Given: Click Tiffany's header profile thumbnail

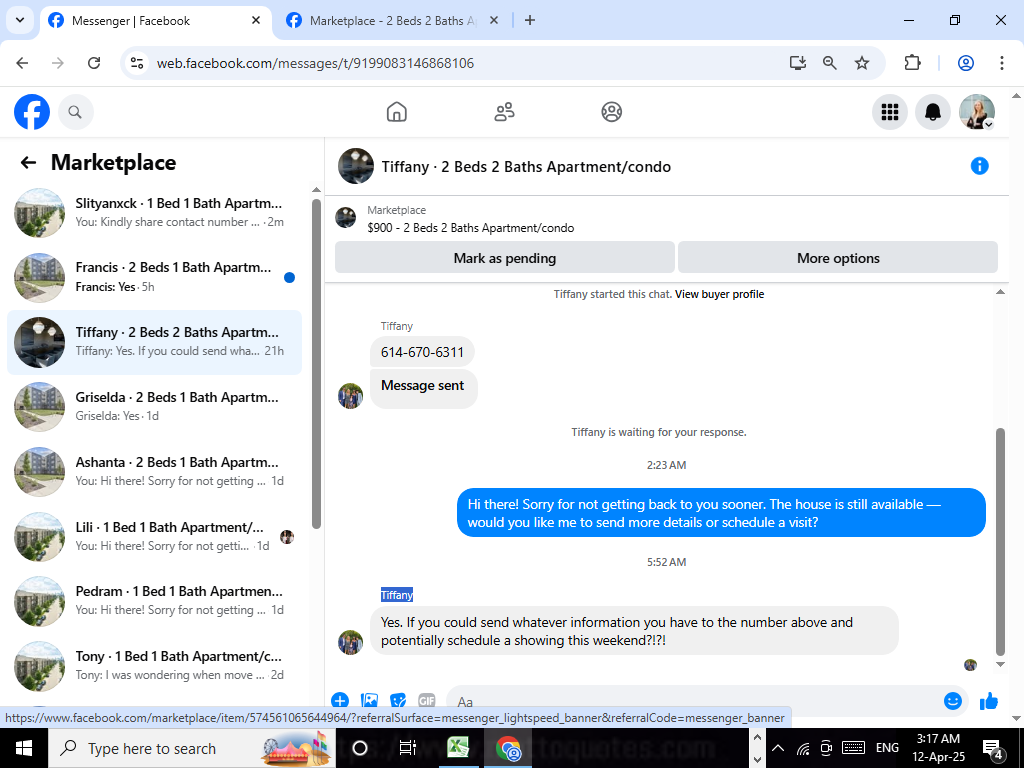Looking at the screenshot, I should (x=355, y=166).
